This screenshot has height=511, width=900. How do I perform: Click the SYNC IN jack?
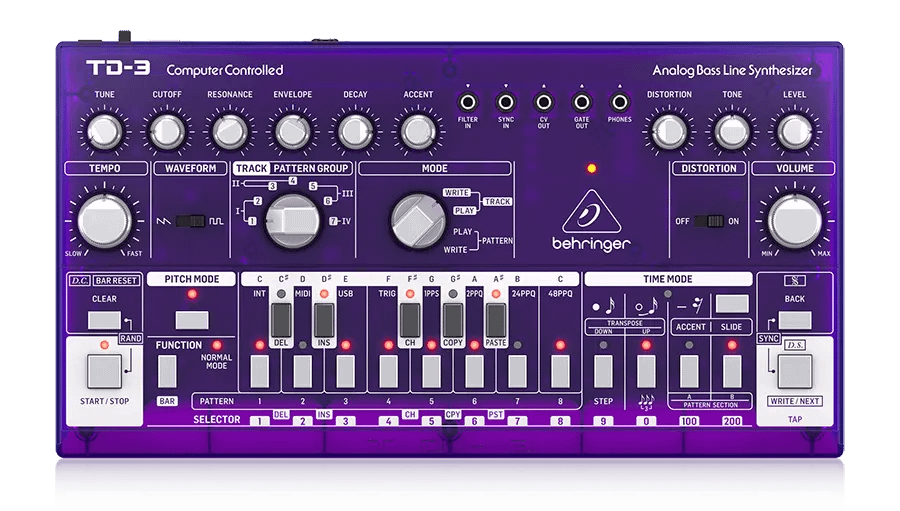click(506, 102)
